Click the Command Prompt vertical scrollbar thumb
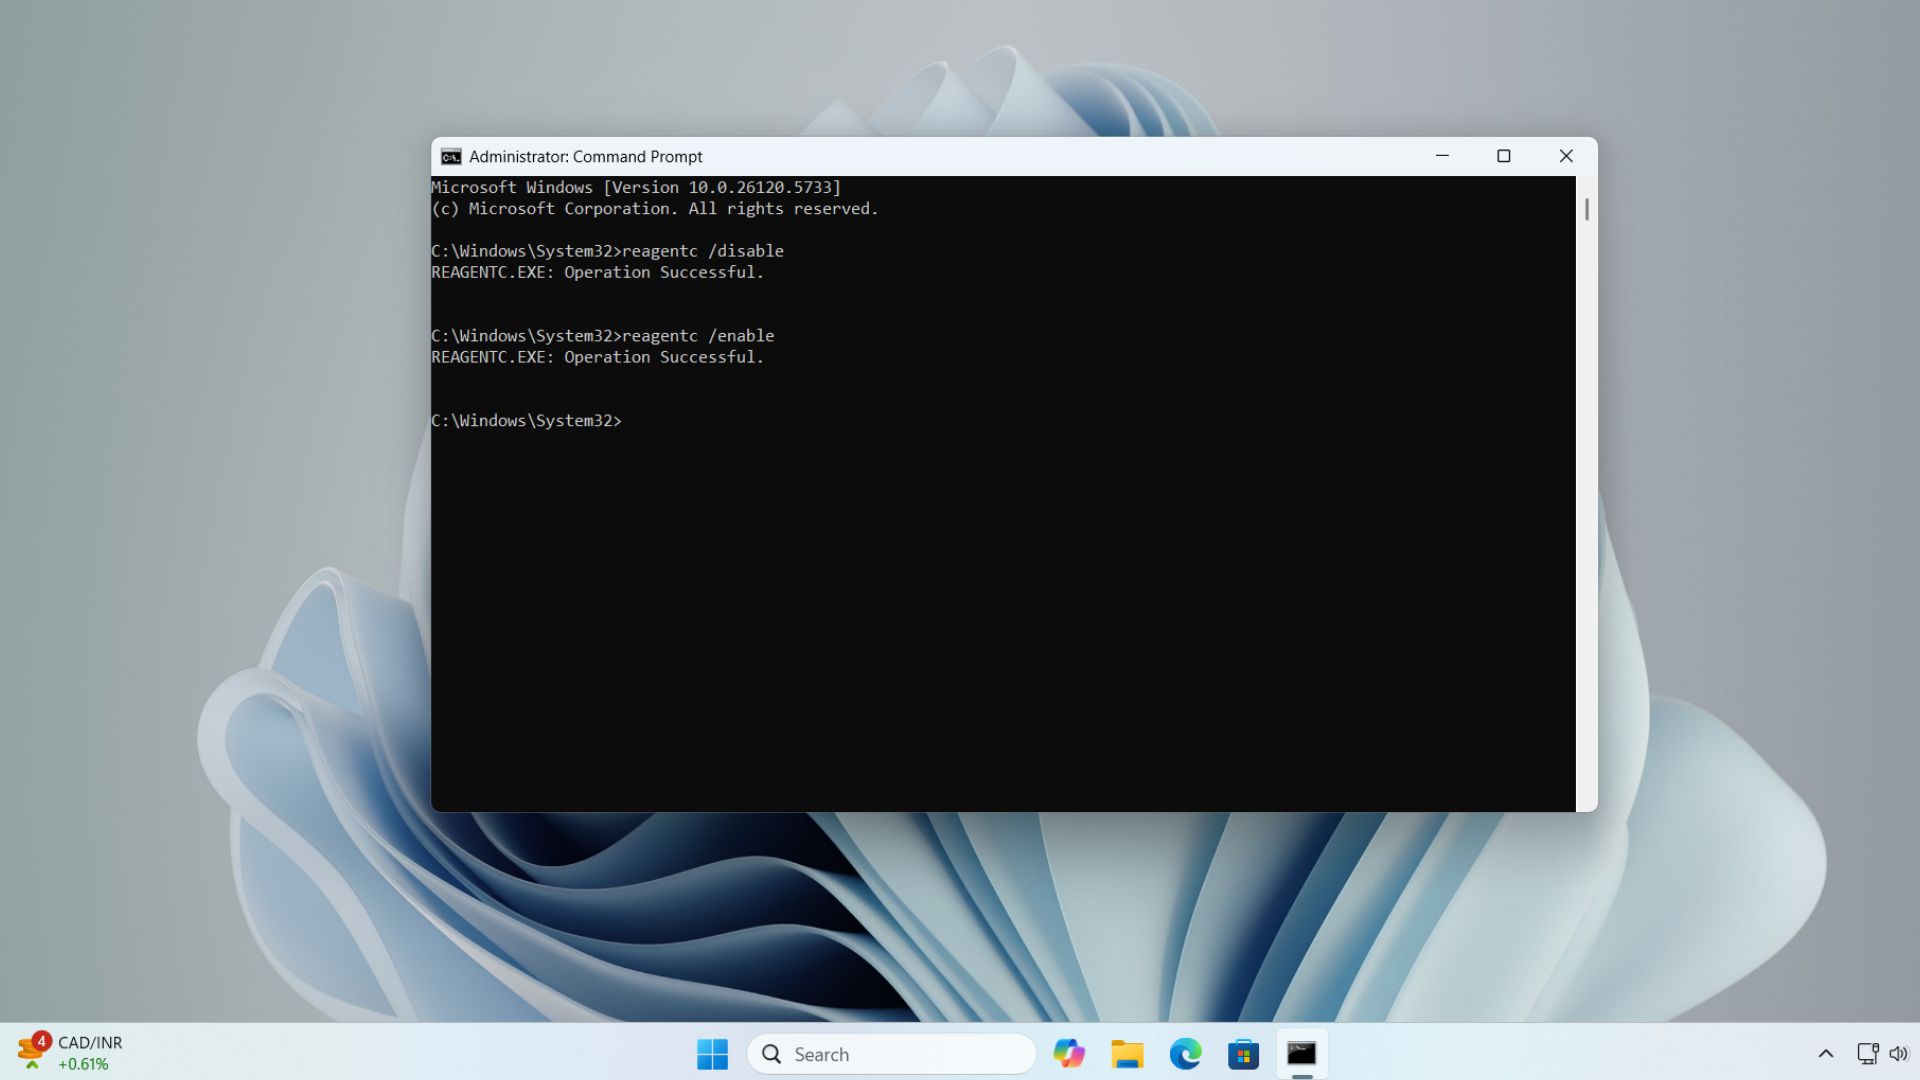 click(1586, 210)
